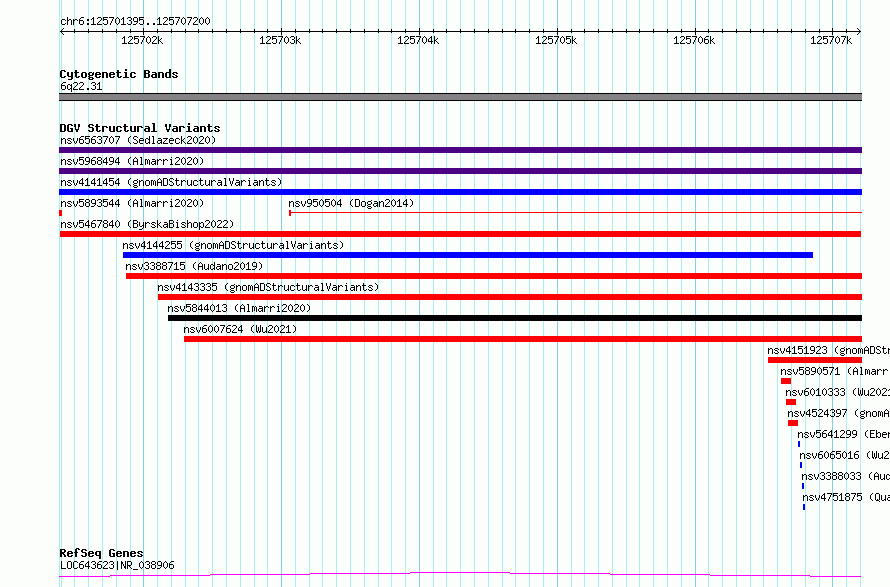Screen dimensions: 890x587
Task: Click the 125707k ruler tick label
Action: pyautogui.click(x=831, y=40)
